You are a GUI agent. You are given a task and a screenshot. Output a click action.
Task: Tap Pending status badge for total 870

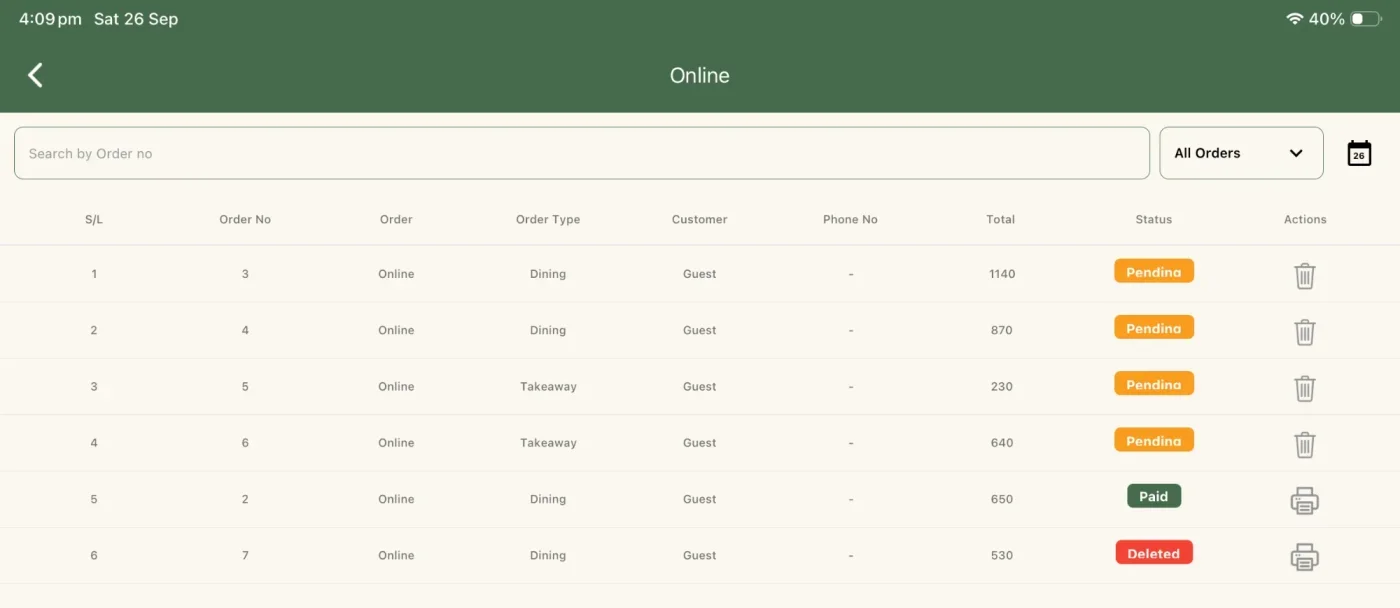click(x=1154, y=327)
